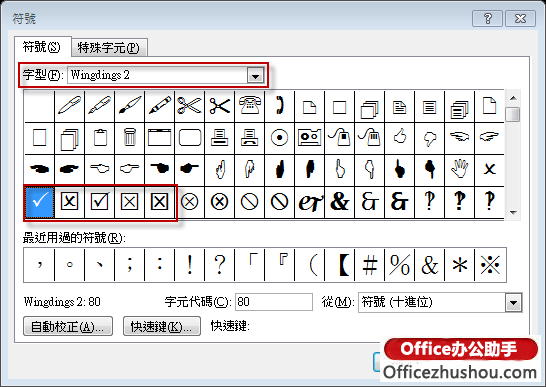This screenshot has height=387, width=546.
Task: Close the 符號 dialog
Action: (520, 18)
